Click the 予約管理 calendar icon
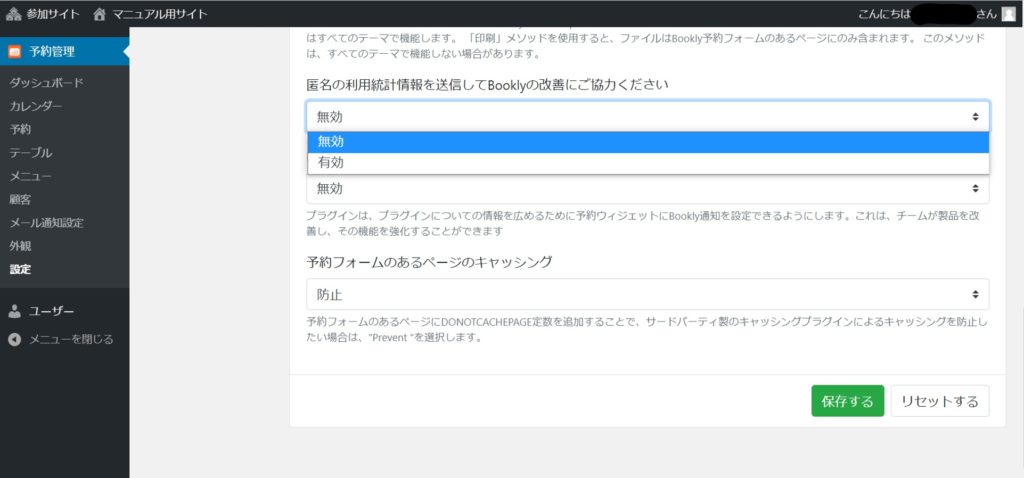Screen dimensions: 1024x478 tap(15, 51)
